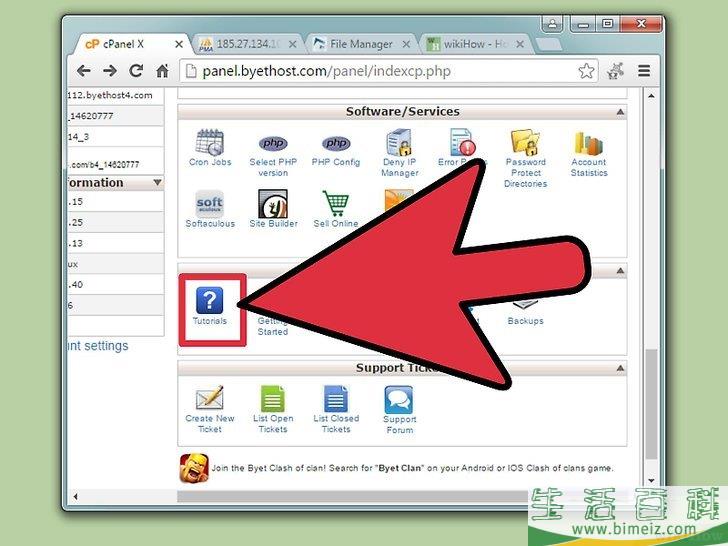Open the Chrome hamburger menu
728x546 pixels.
coord(644,71)
